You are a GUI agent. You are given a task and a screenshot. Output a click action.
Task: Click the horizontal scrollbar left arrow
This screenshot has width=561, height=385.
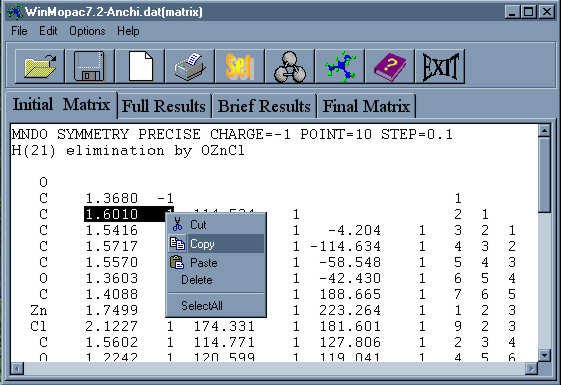17,368
